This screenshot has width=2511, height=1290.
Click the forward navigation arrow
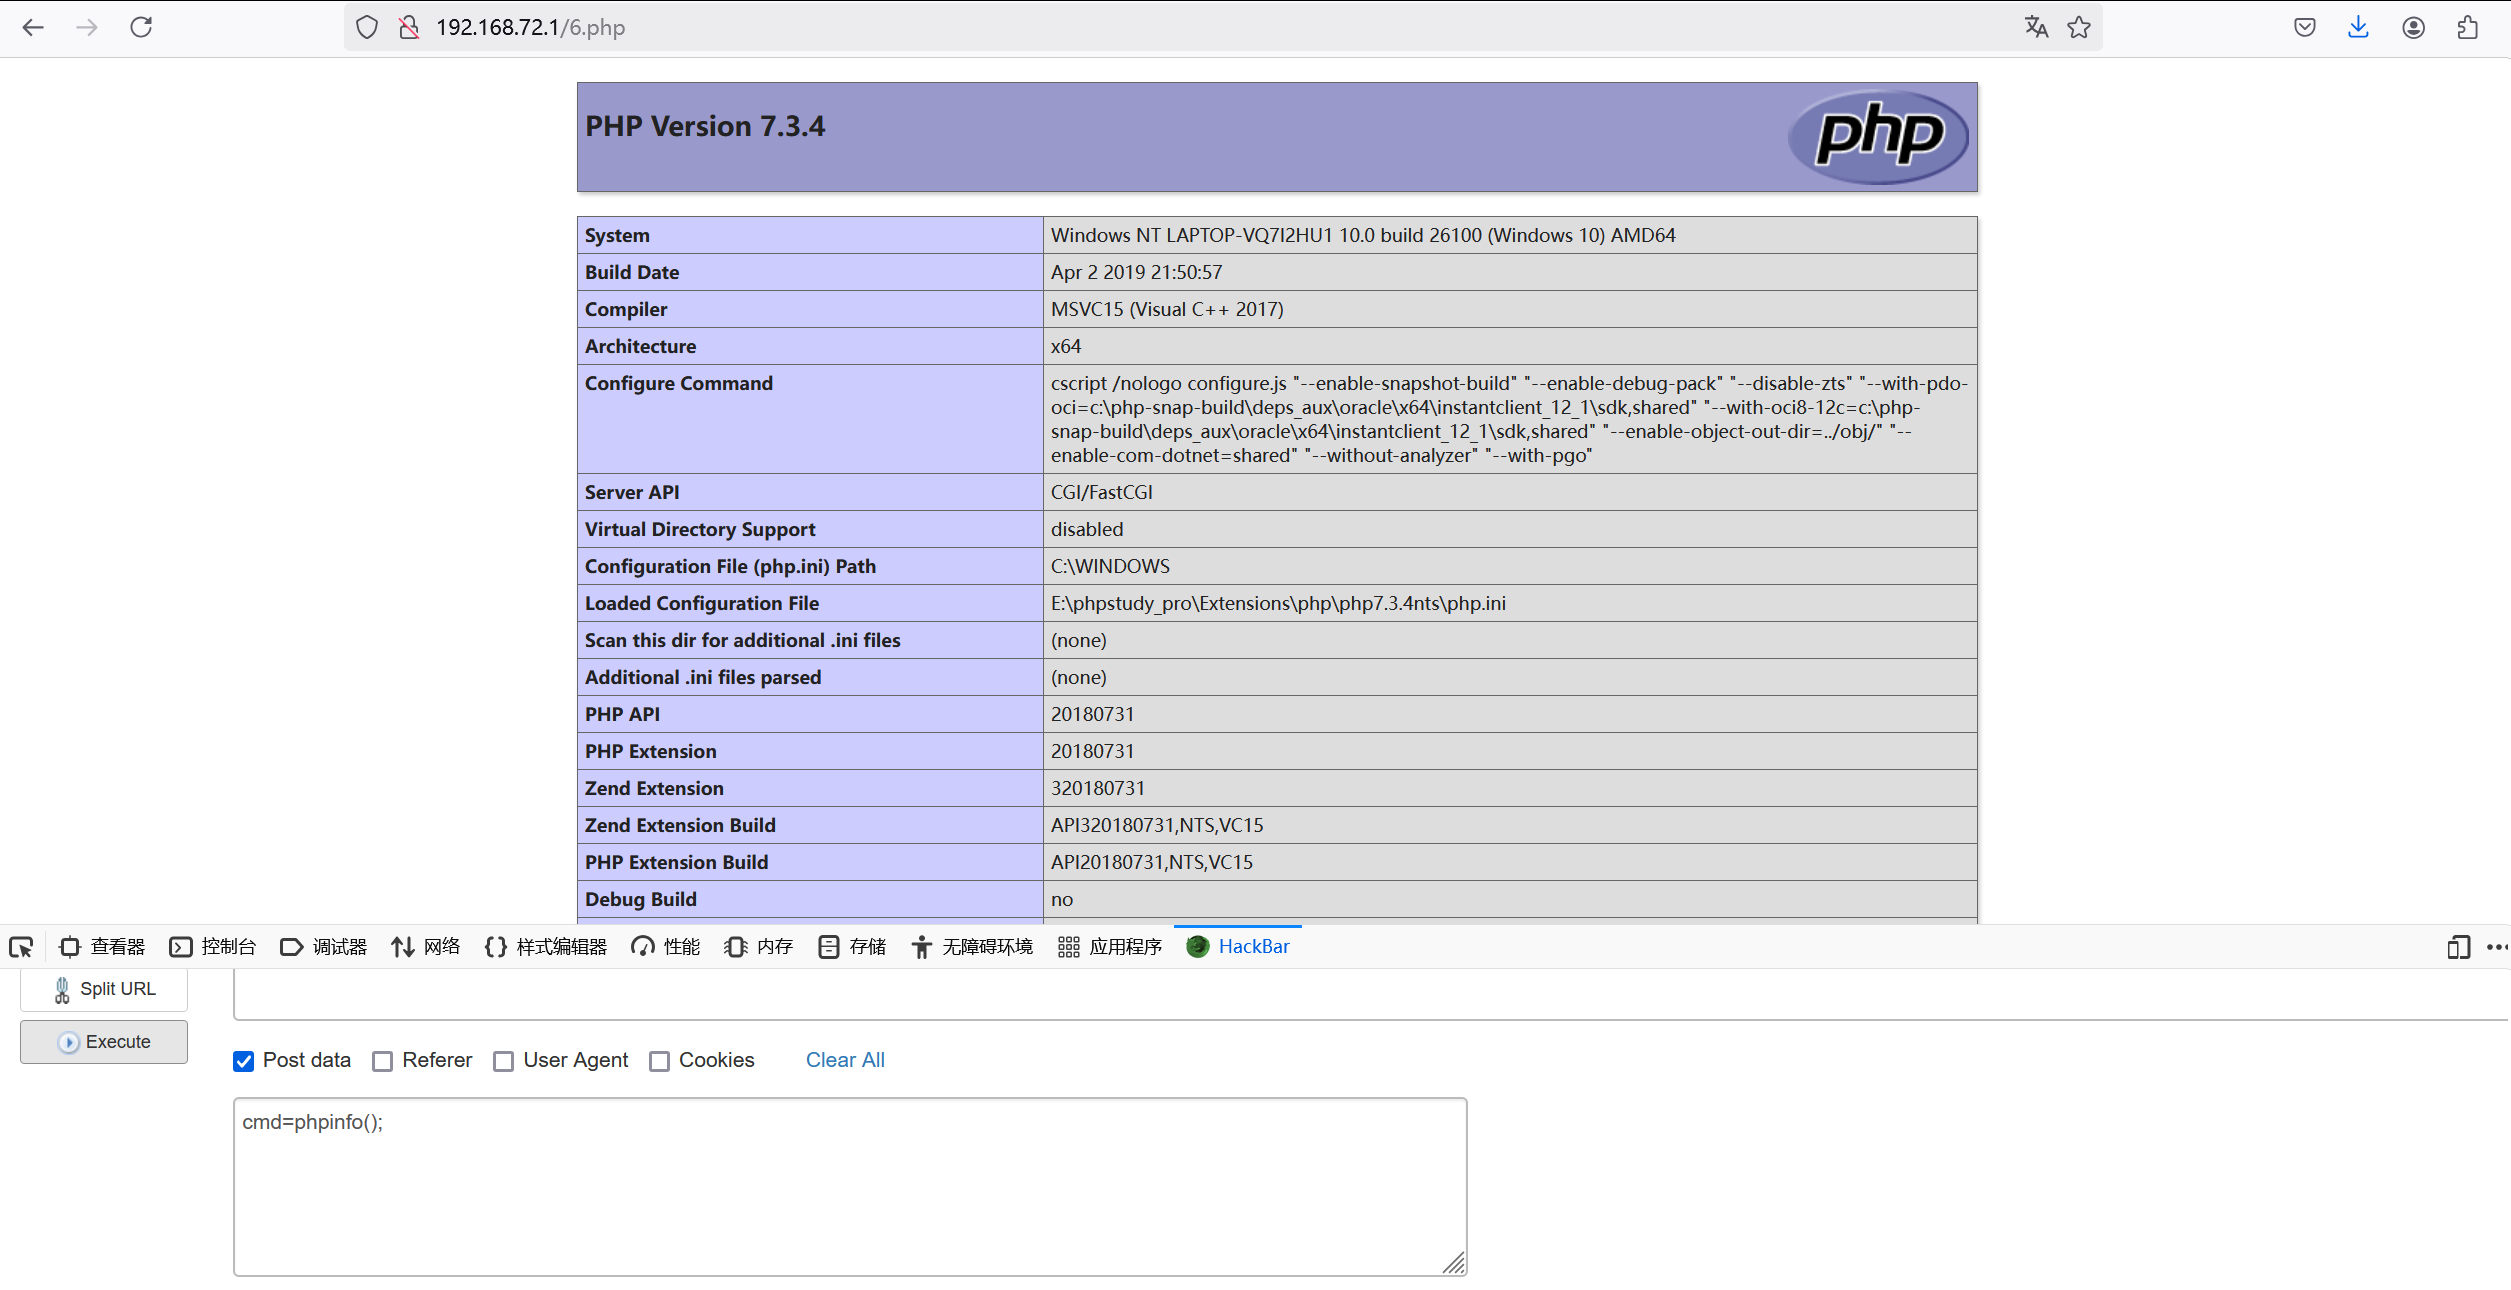87,27
